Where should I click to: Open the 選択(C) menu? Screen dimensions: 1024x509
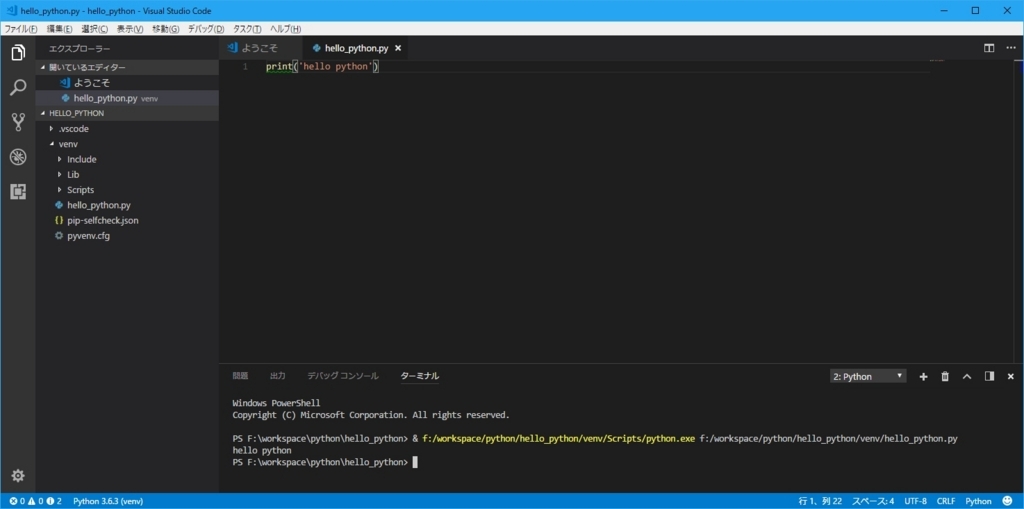click(x=95, y=29)
